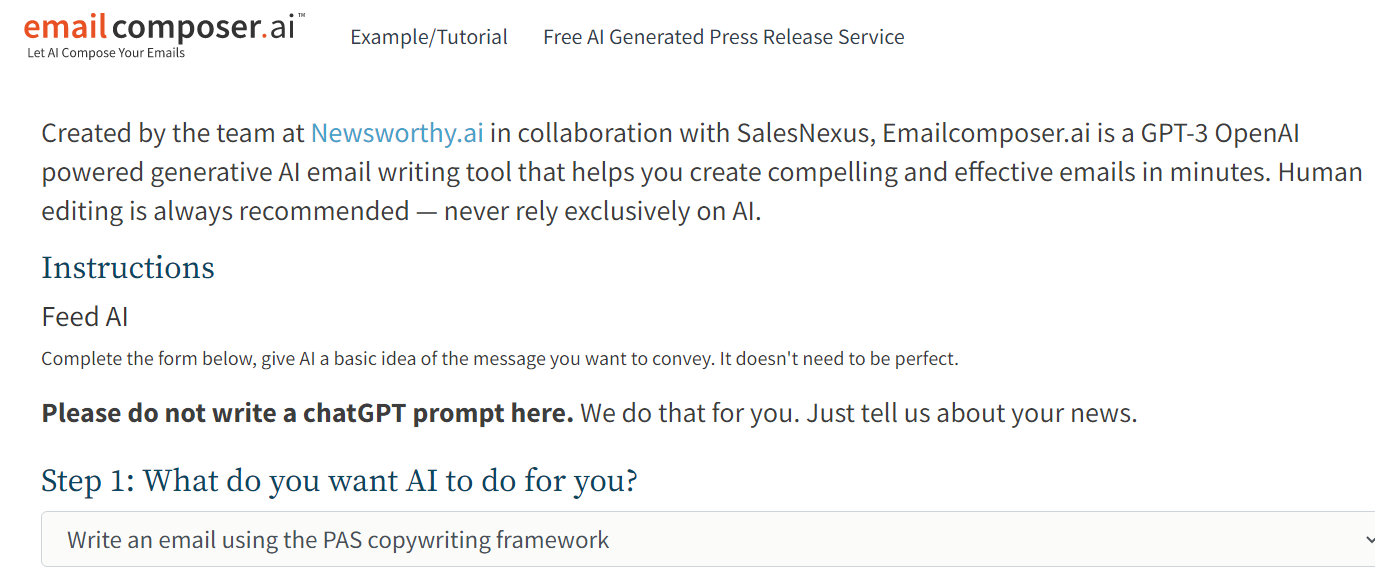Click bold "Please do not write a chatGPT prompt" text

307,413
